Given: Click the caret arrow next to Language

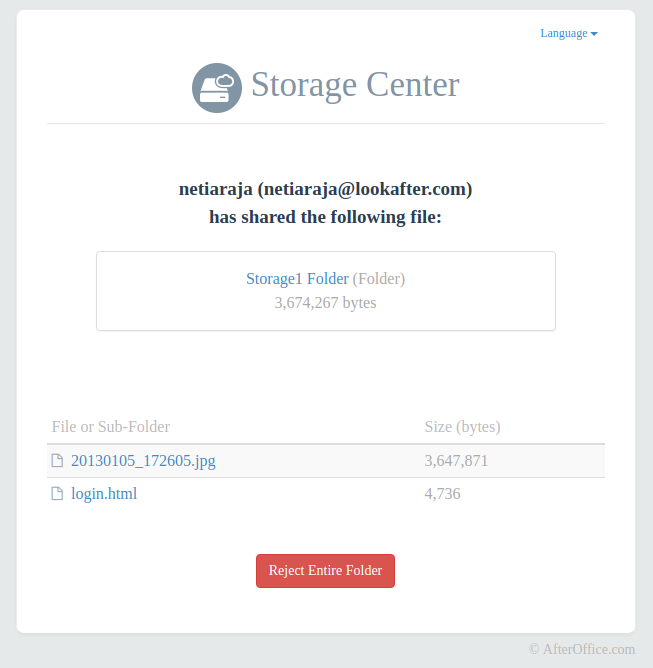Looking at the screenshot, I should (594, 34).
